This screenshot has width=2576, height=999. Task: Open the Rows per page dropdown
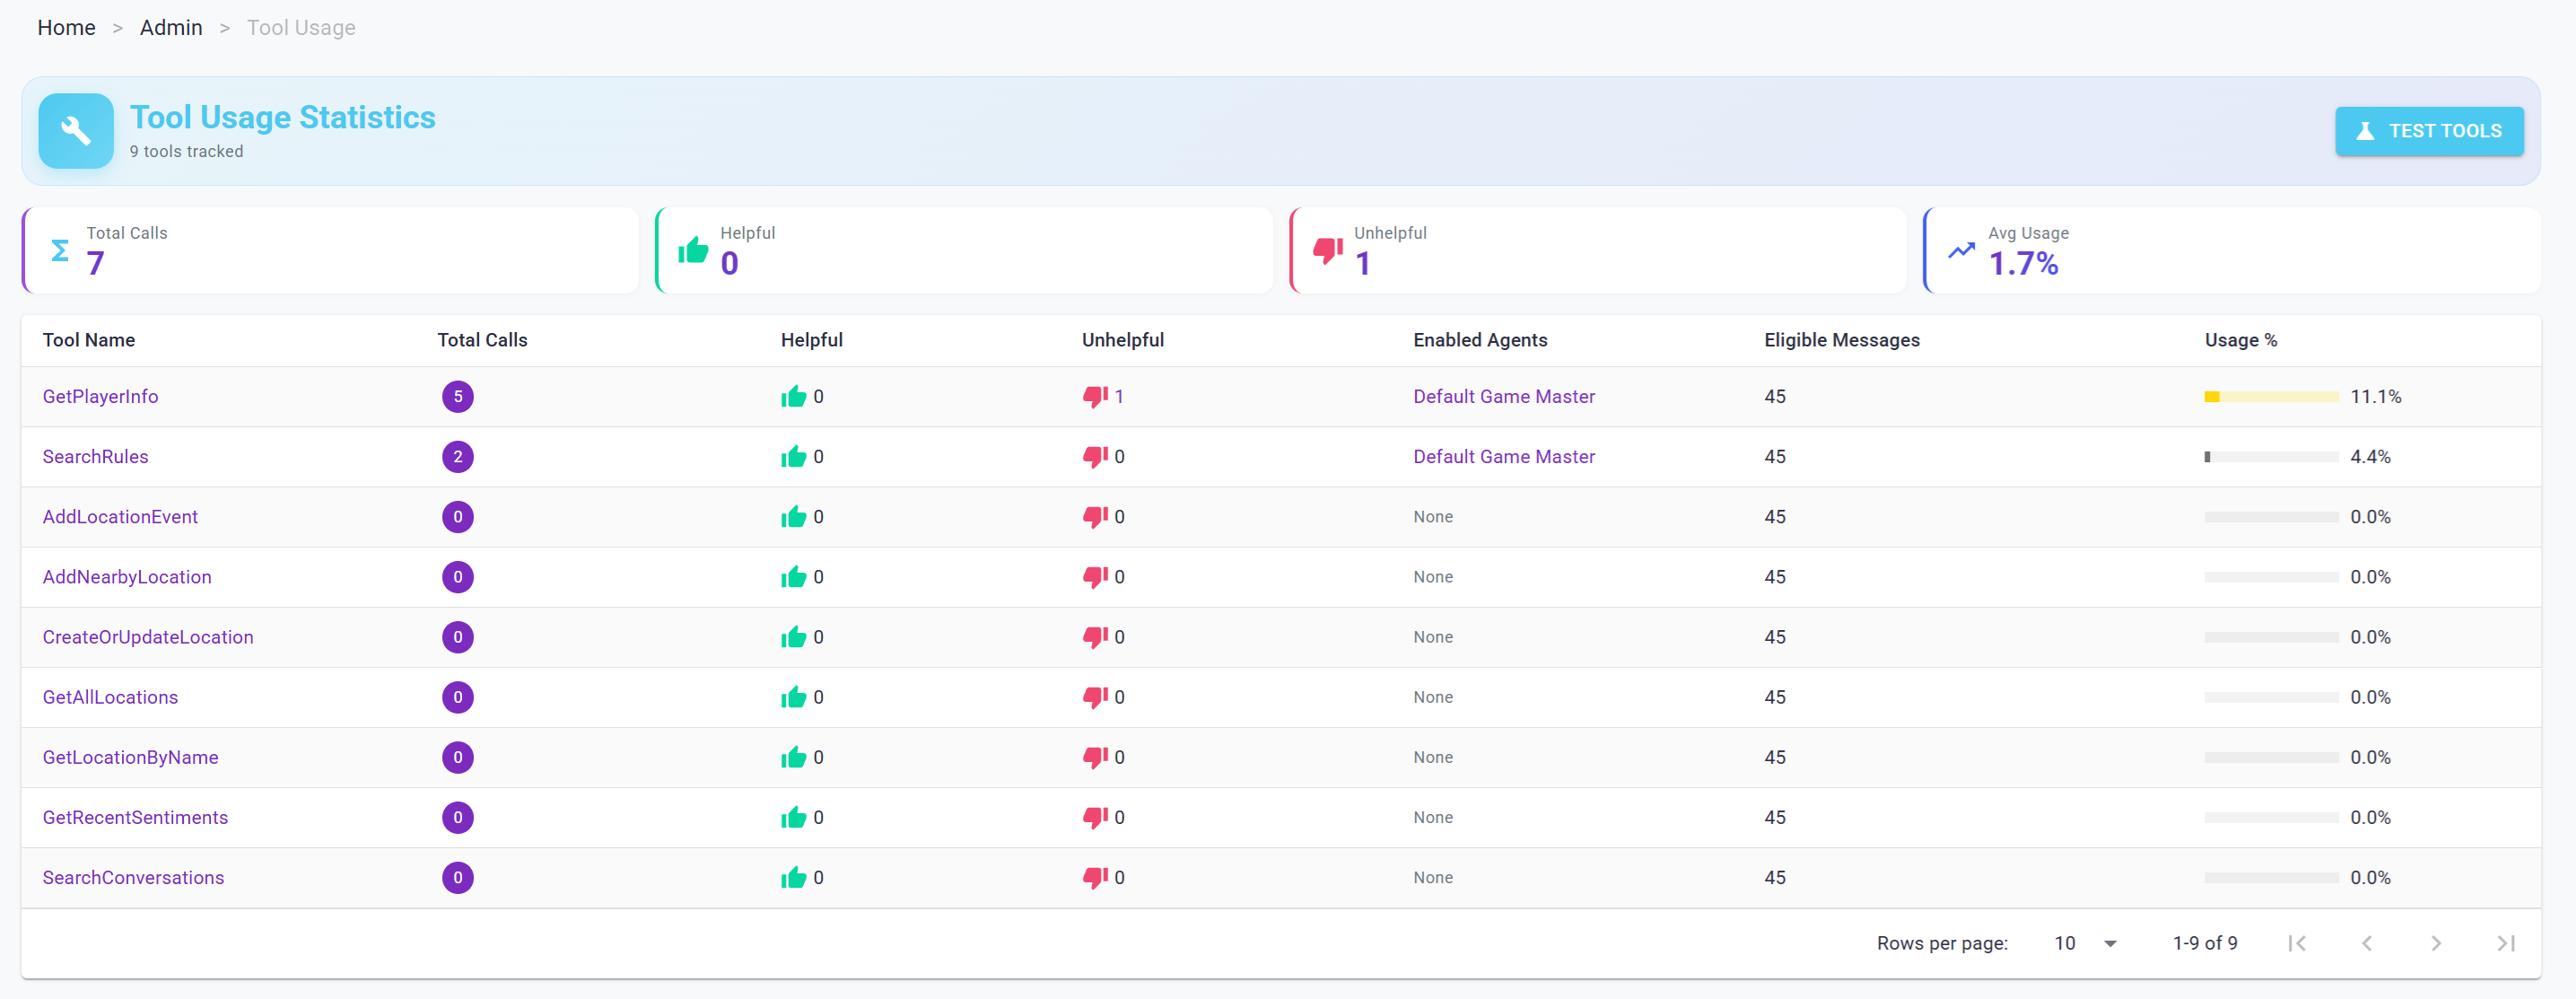tap(2086, 942)
